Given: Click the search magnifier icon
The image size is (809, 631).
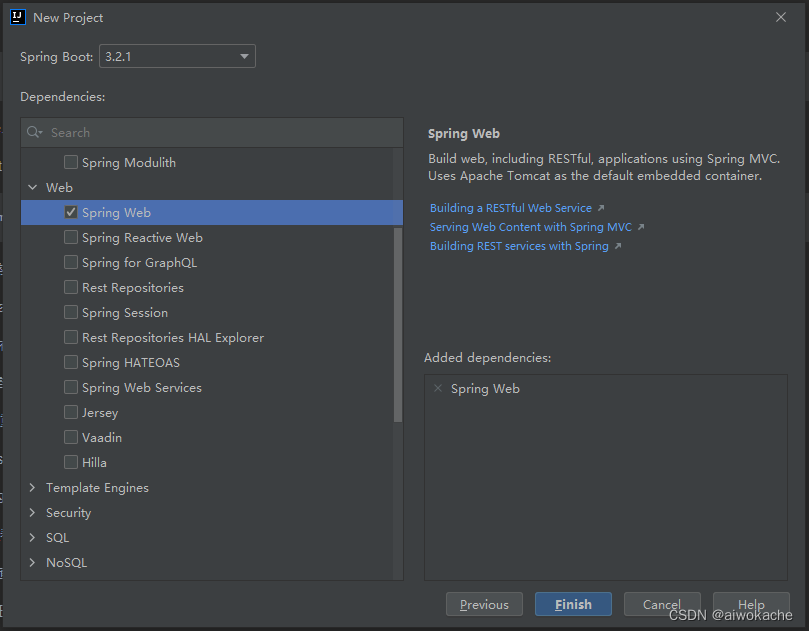Looking at the screenshot, I should [34, 132].
